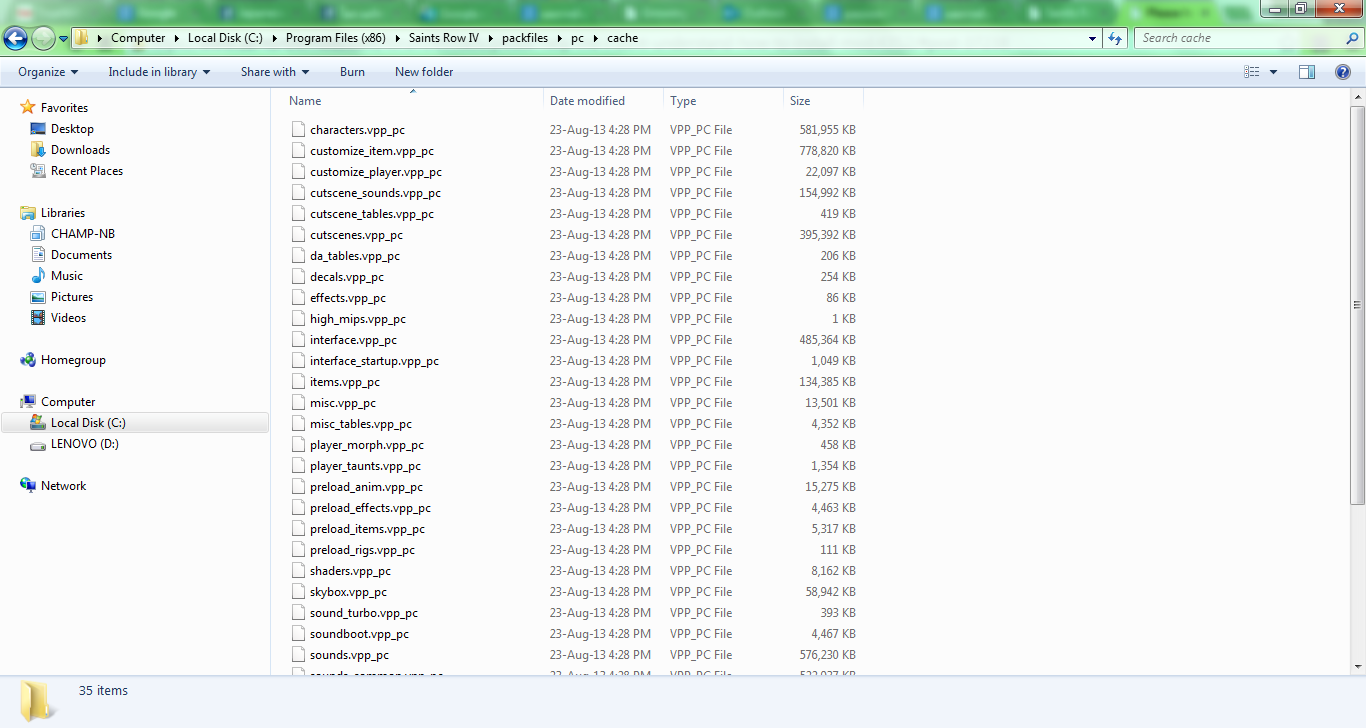Select the LENOVO (D:) drive
Image resolution: width=1366 pixels, height=728 pixels.
click(85, 444)
